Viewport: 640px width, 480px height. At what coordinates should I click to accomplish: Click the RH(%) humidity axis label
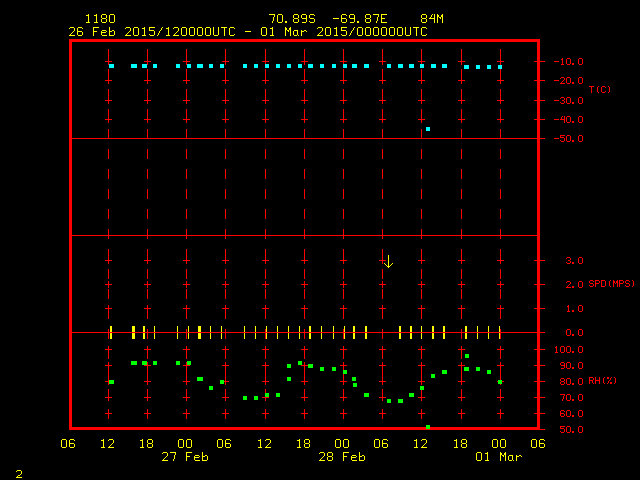coord(602,381)
